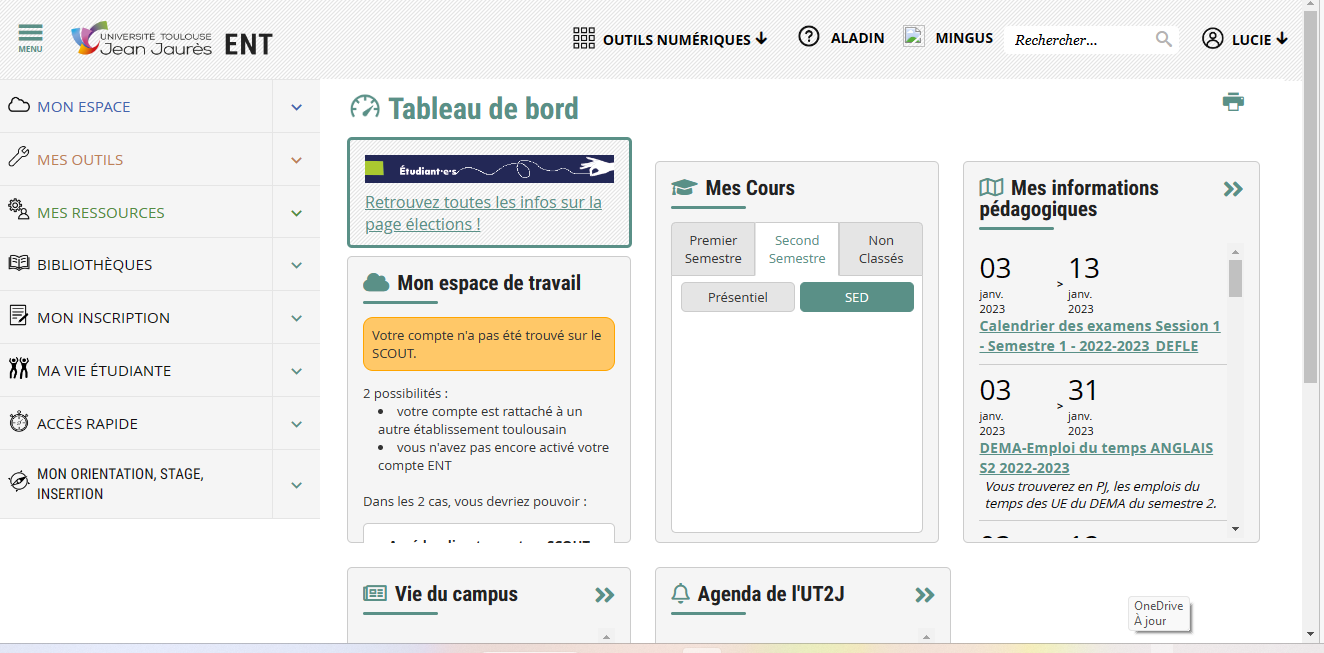Switch to the Premier Semestre tab

713,249
